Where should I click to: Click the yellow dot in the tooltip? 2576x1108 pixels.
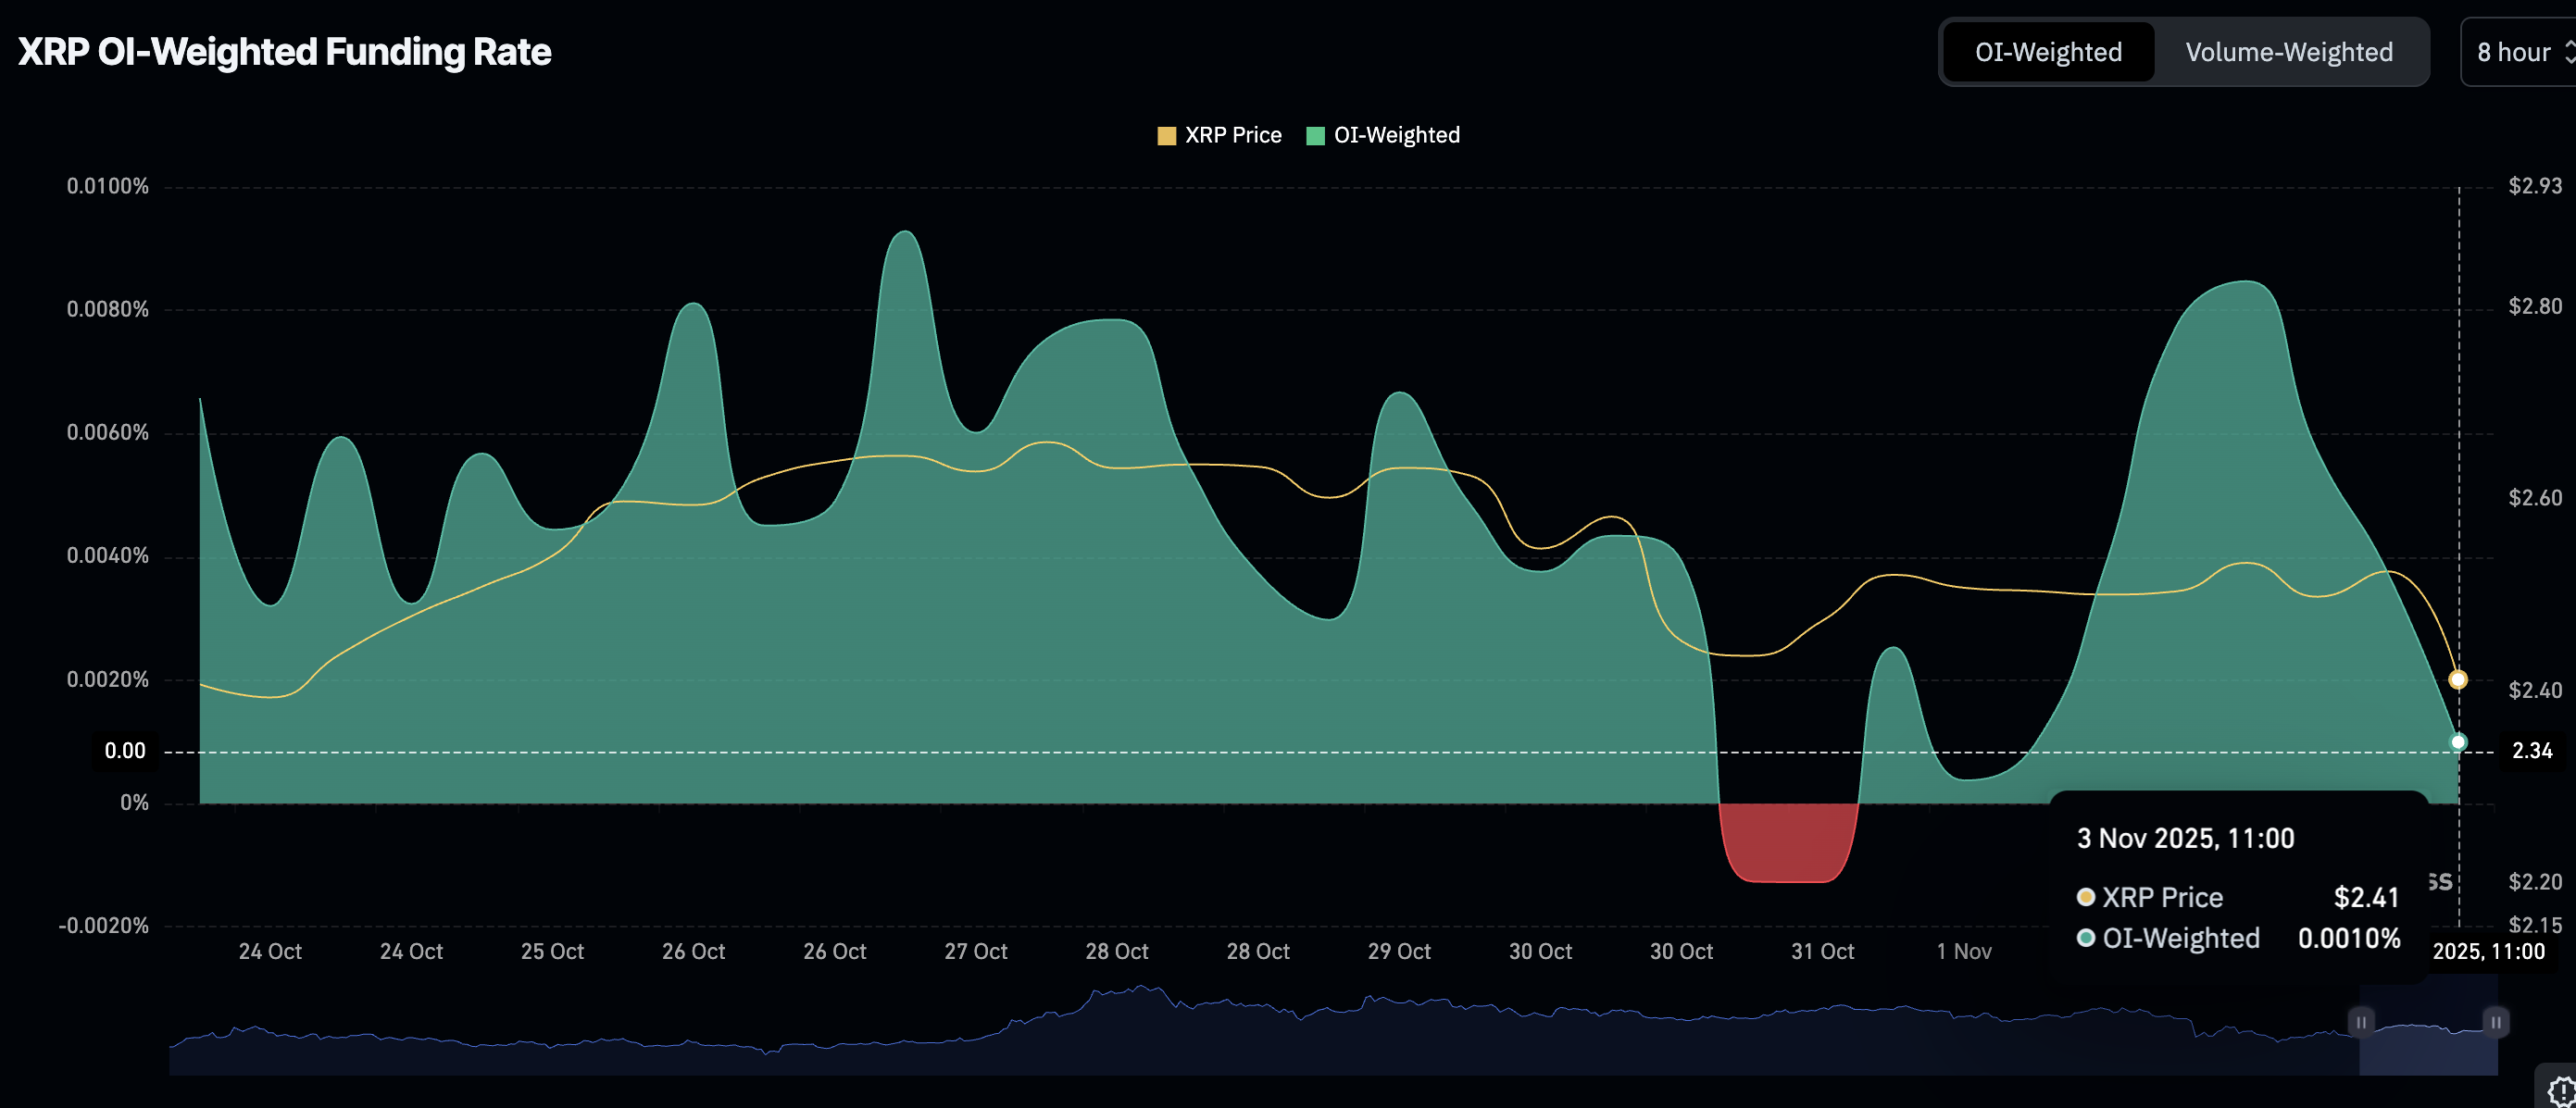(x=2085, y=897)
